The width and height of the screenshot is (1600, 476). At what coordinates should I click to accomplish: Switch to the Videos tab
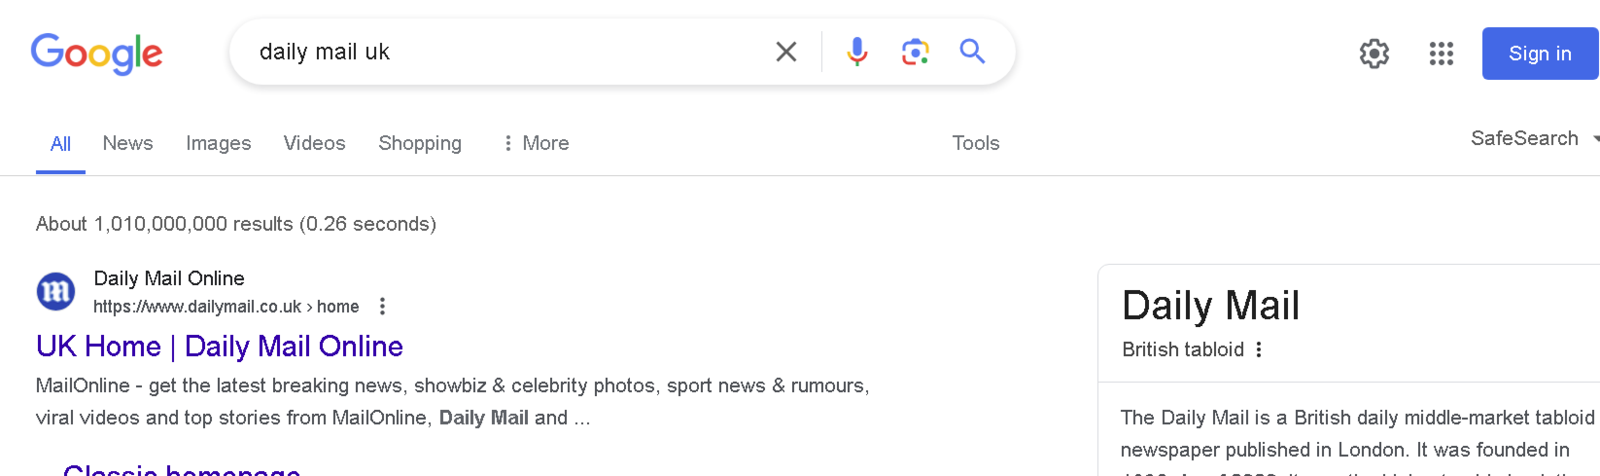click(x=314, y=143)
